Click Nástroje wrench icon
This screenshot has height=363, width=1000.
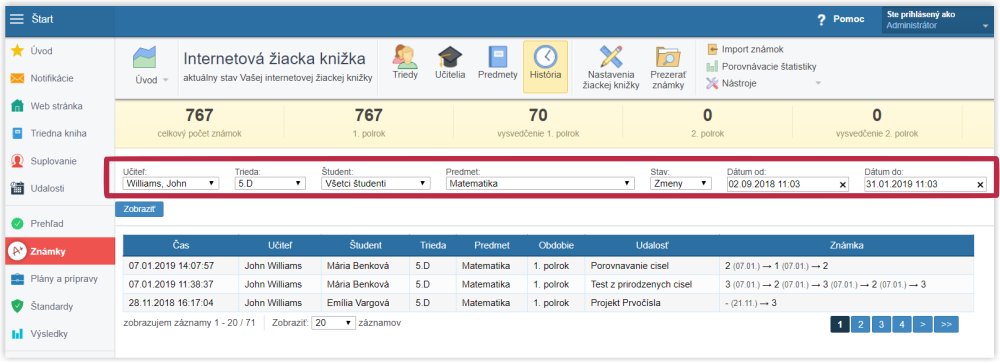712,83
